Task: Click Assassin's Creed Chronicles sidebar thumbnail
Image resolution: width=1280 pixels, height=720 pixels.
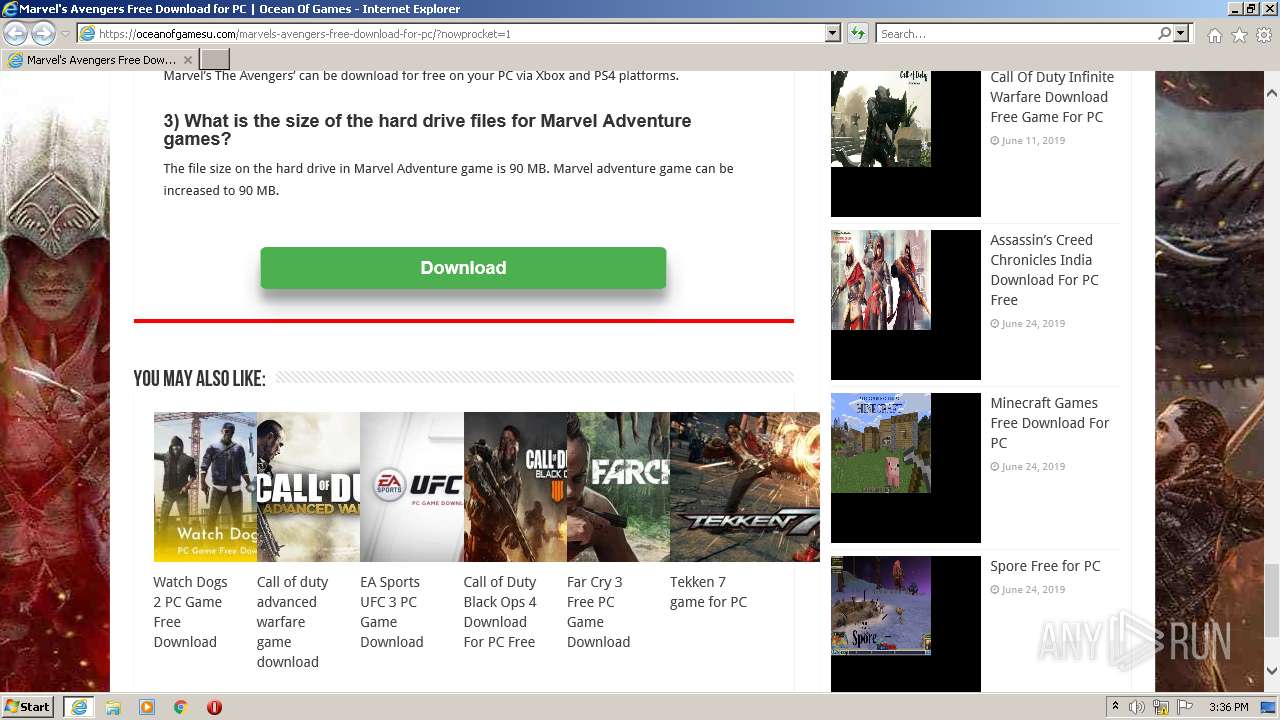Action: tap(906, 305)
